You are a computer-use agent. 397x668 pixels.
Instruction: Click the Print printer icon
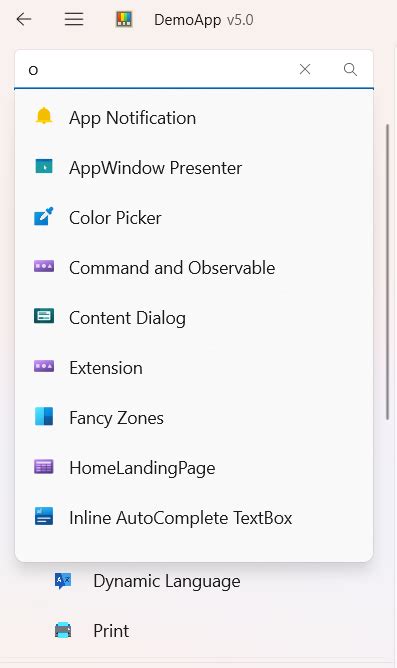coord(63,630)
